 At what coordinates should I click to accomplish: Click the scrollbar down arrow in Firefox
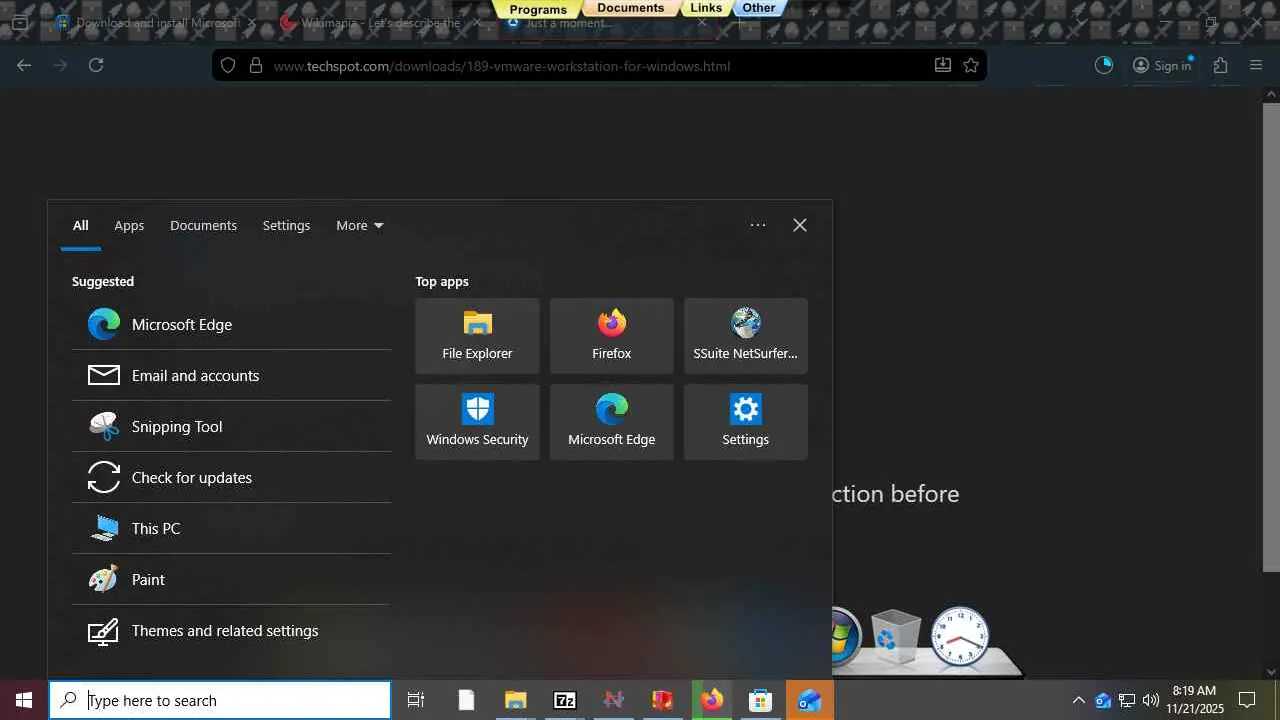[x=1272, y=672]
